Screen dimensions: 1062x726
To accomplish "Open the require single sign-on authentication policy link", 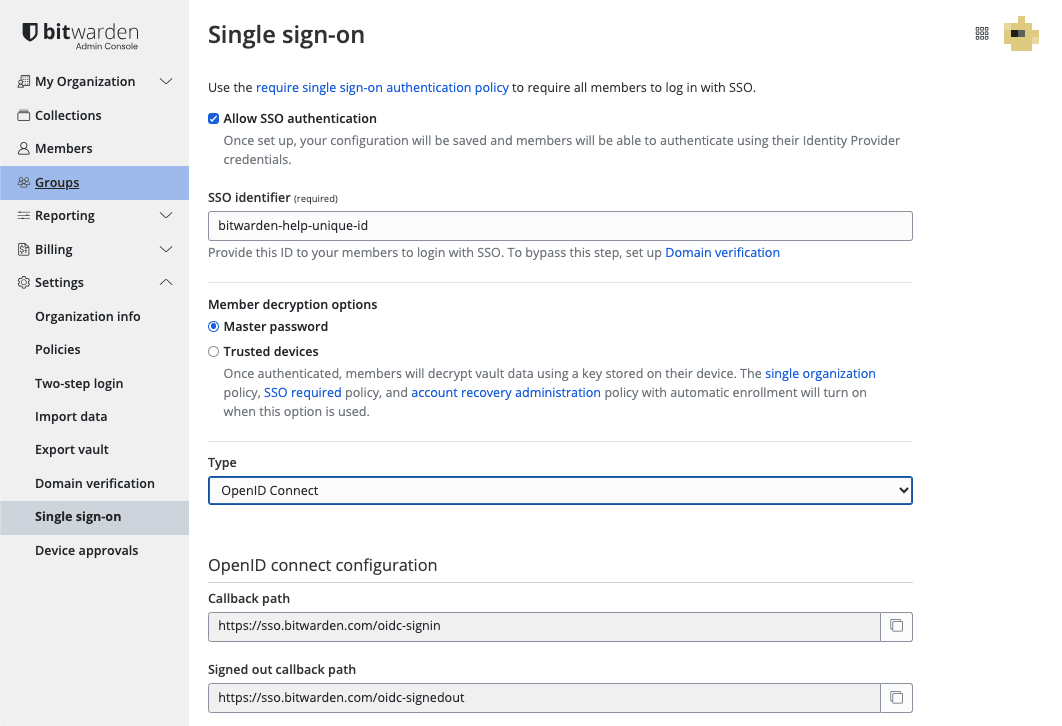I will [382, 87].
